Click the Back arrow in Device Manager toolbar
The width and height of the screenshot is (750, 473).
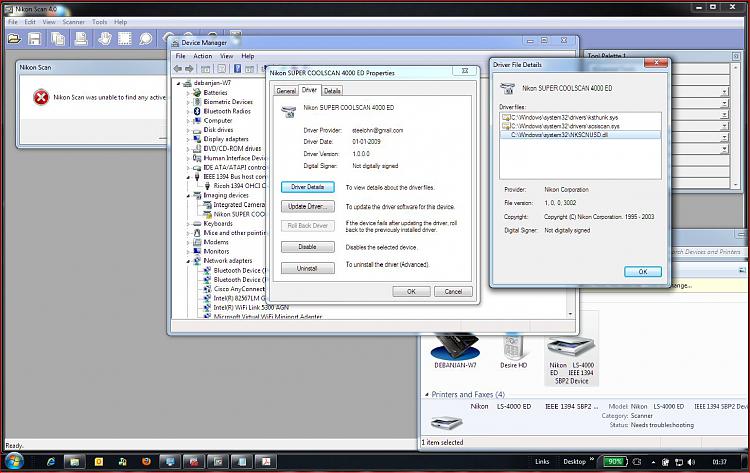click(178, 69)
